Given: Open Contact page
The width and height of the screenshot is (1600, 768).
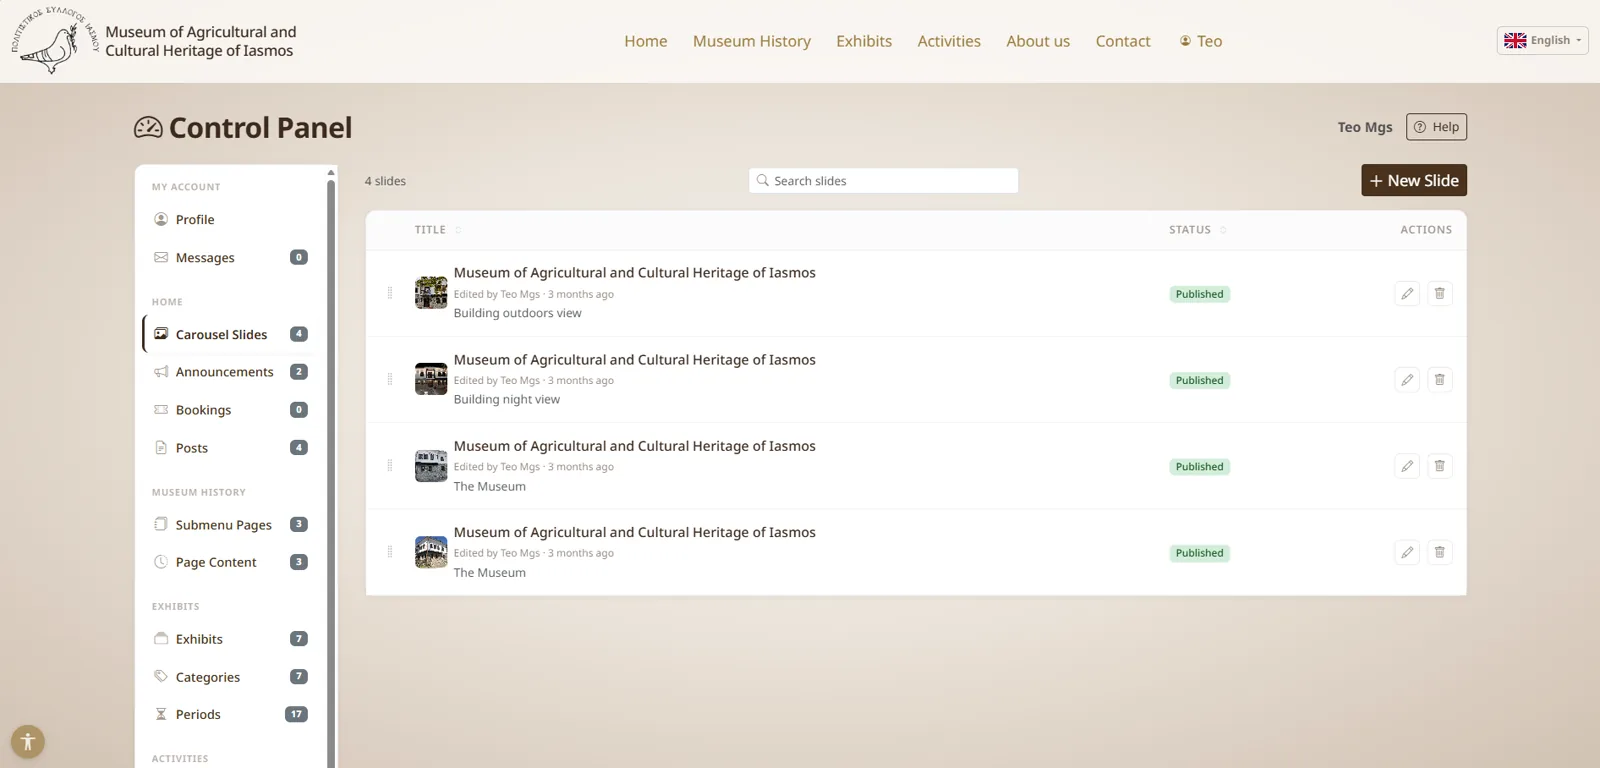Looking at the screenshot, I should pos(1123,41).
